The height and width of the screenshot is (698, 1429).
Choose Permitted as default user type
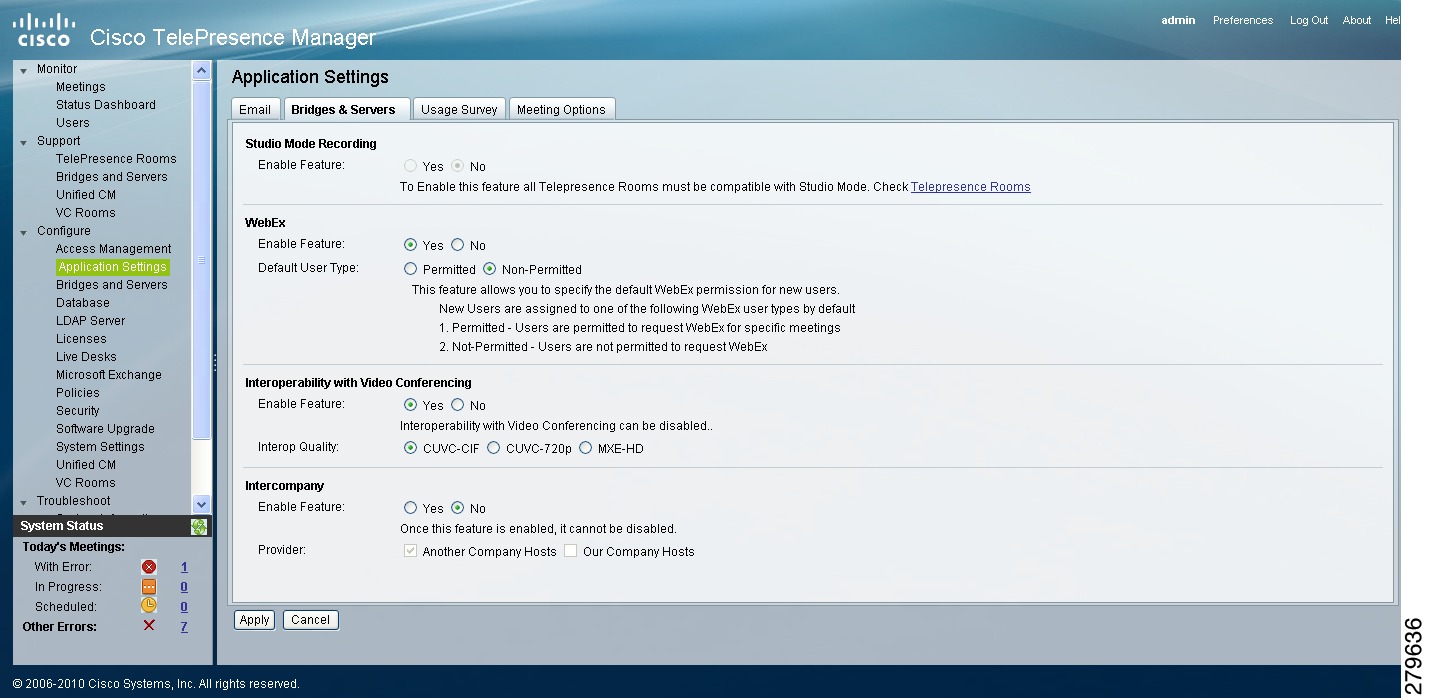(411, 268)
